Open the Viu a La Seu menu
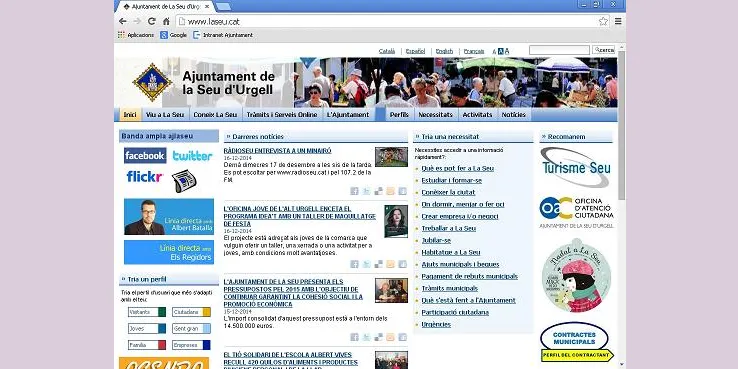 (x=165, y=115)
